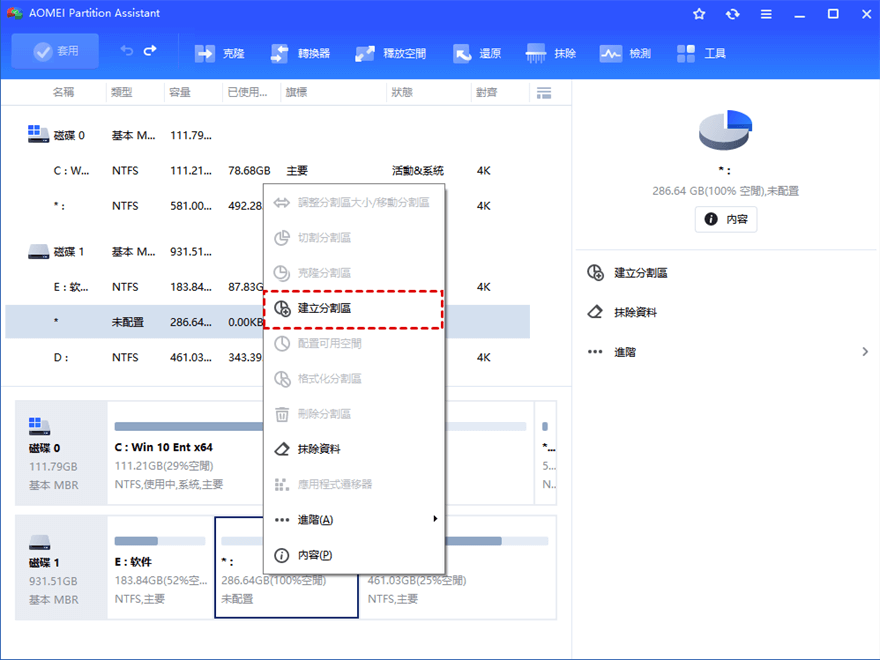
Task: Open the 工具 tools menu
Action: [701, 53]
